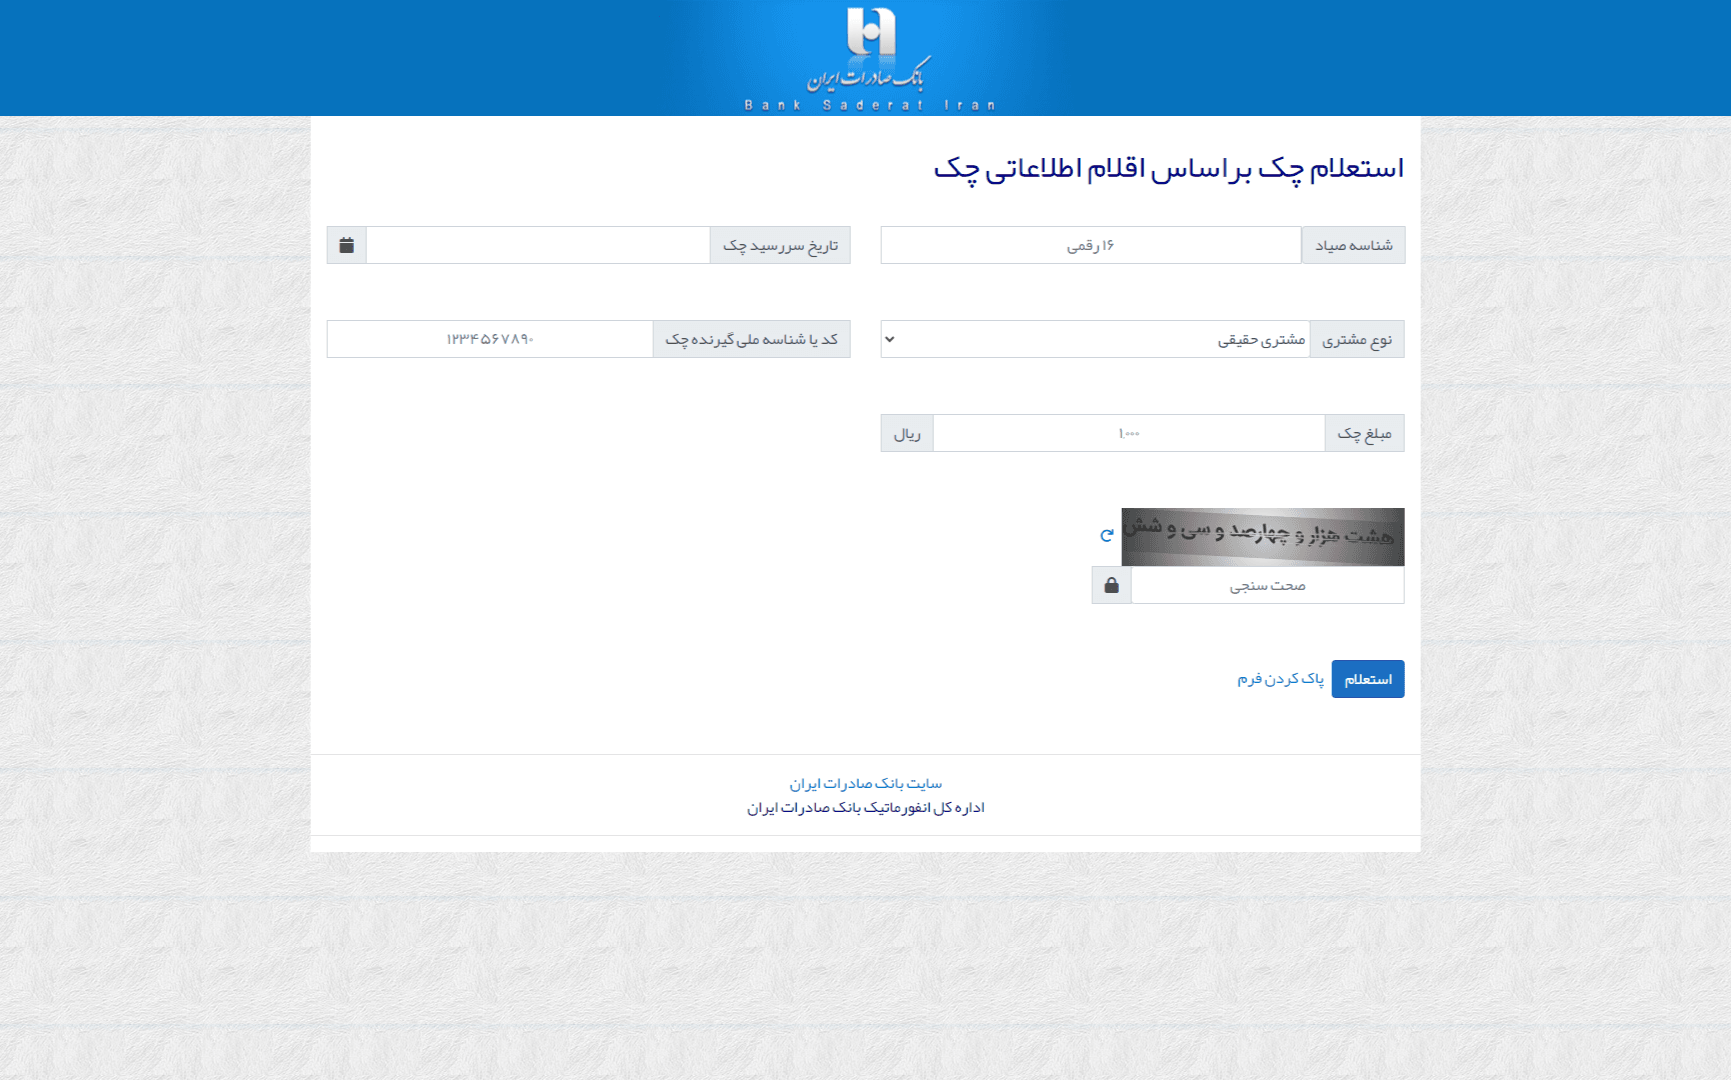This screenshot has height=1080, width=1731.
Task: Focus the recipient national ID input field
Action: point(490,339)
